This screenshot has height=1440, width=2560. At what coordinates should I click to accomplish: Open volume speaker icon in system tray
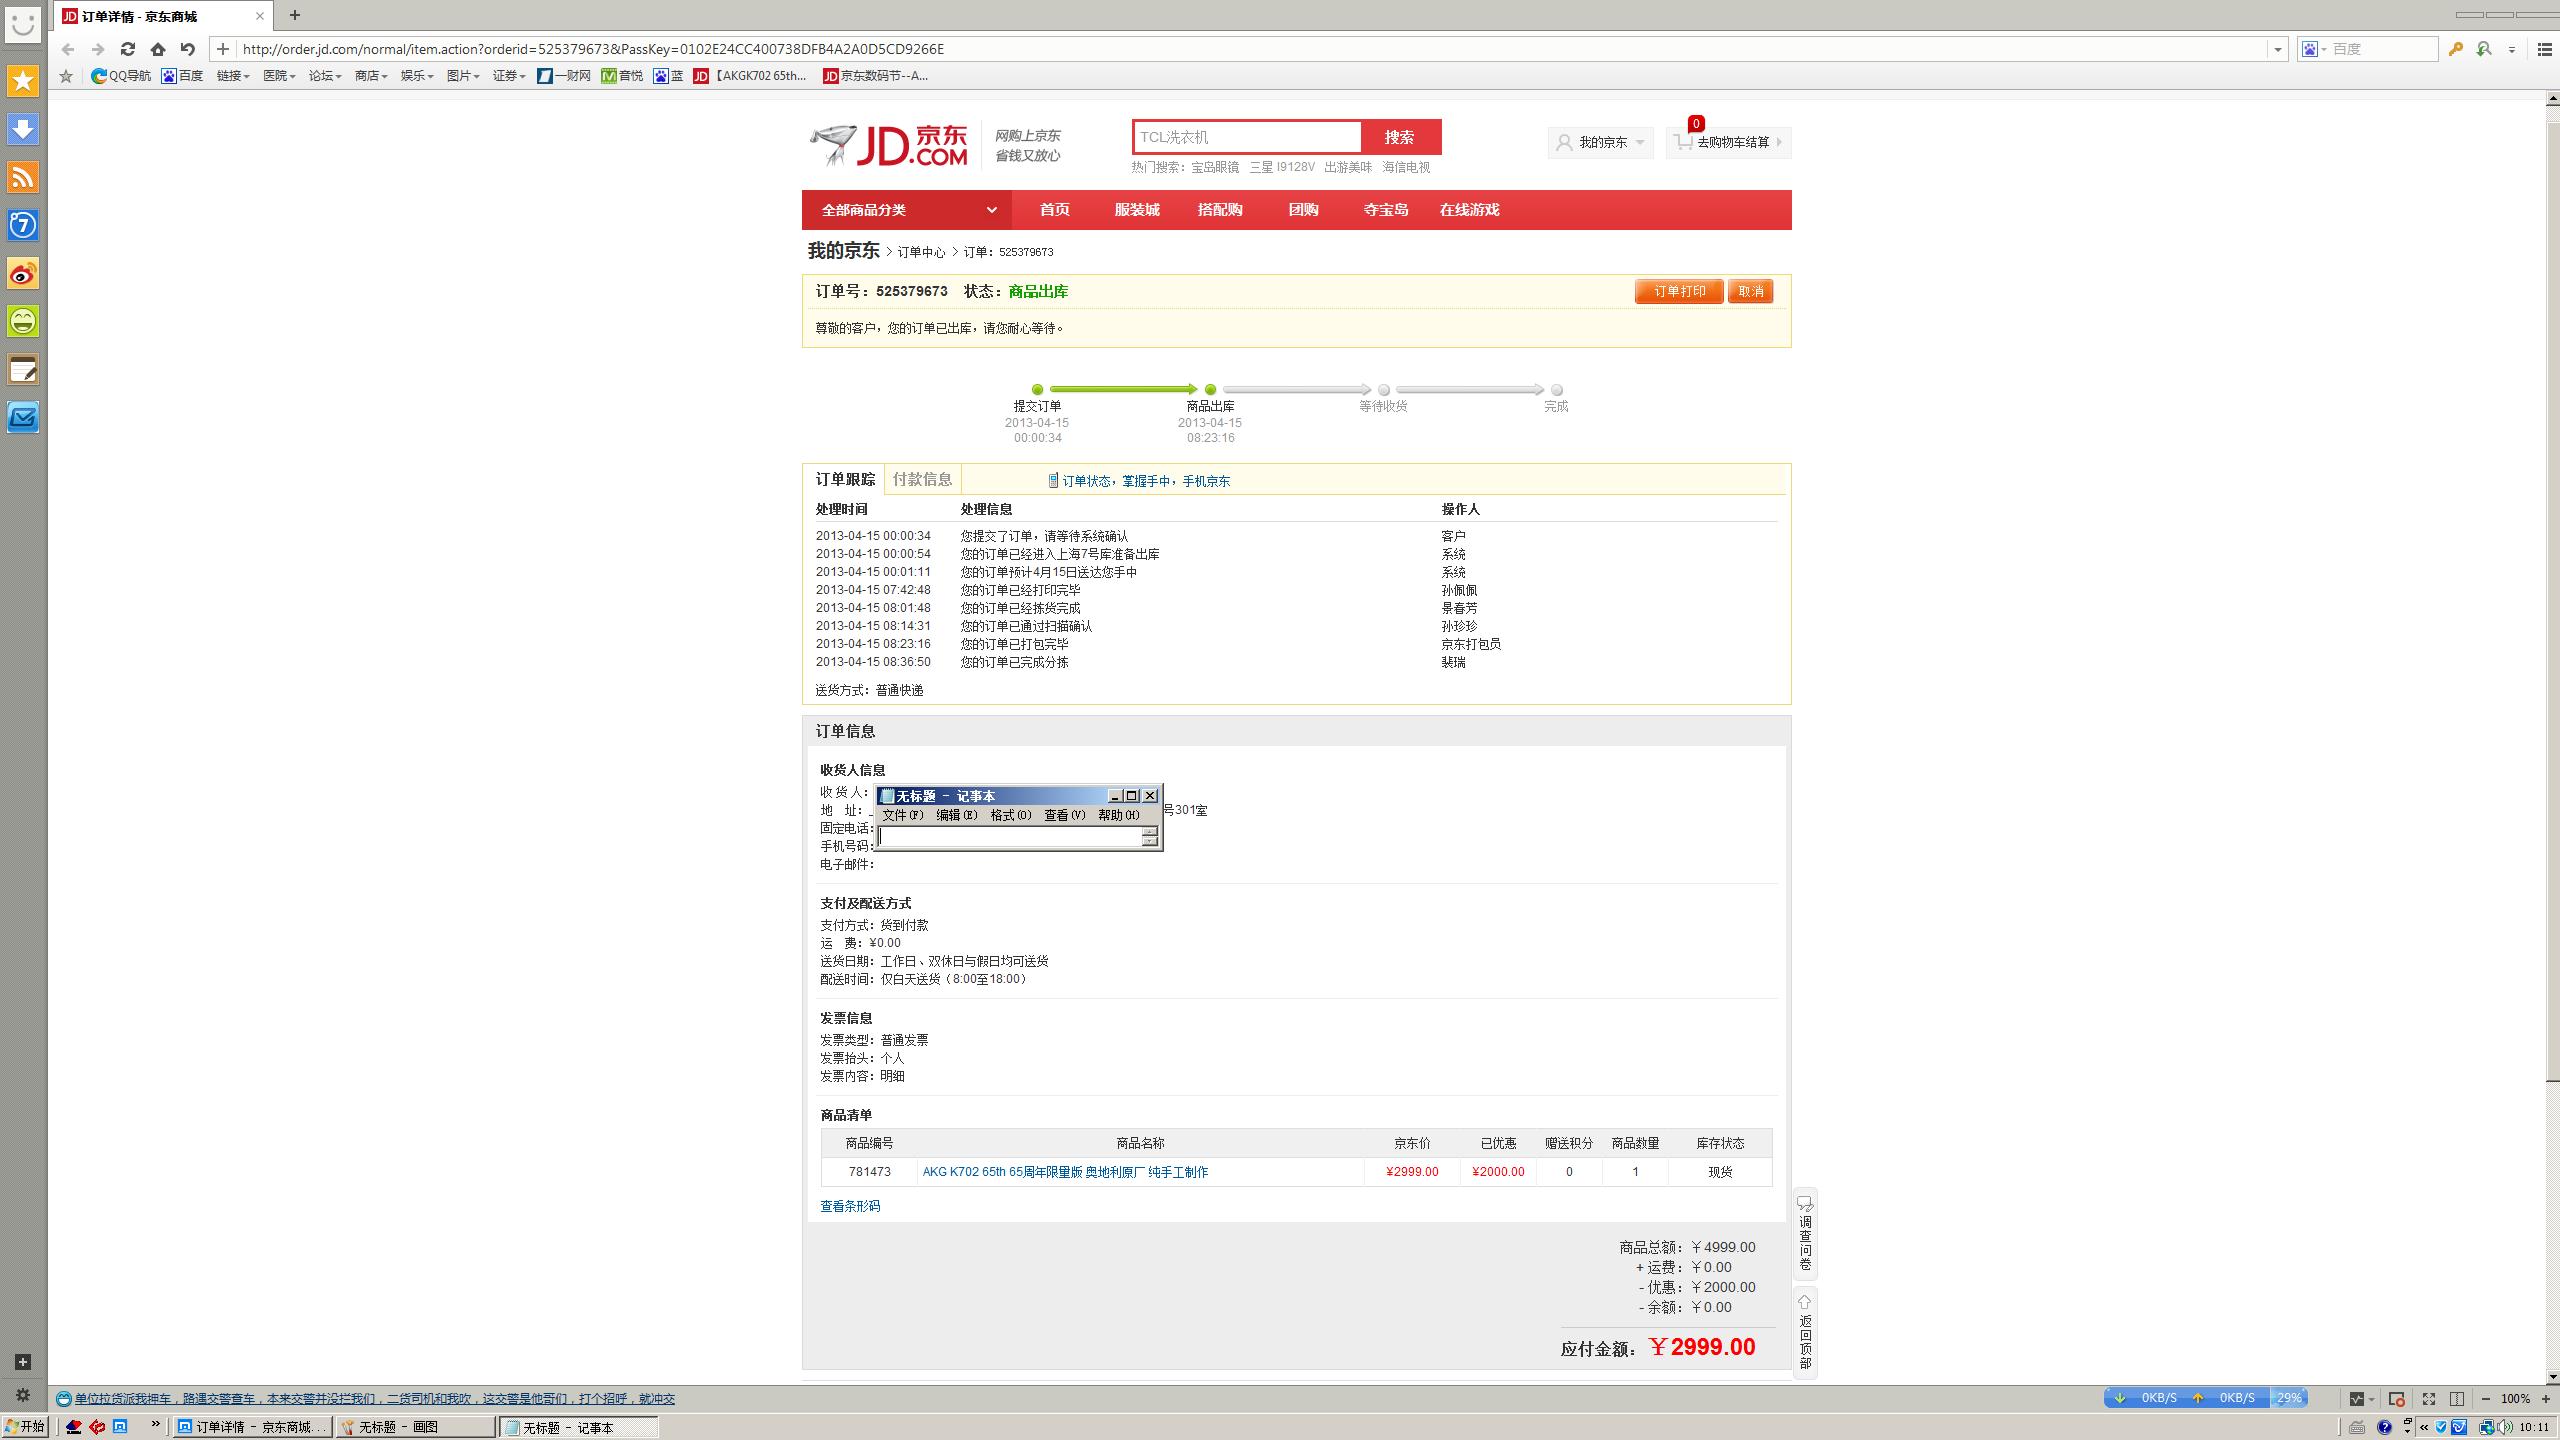(x=2507, y=1427)
